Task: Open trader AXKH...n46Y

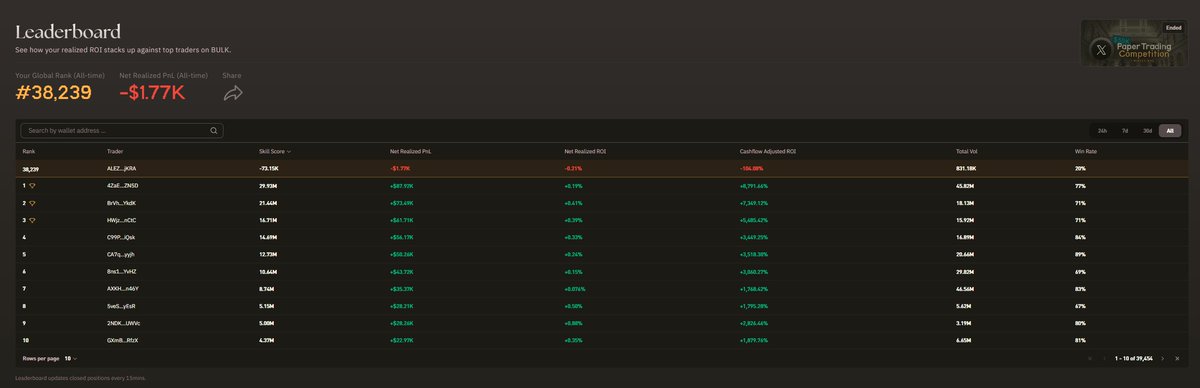Action: pyautogui.click(x=122, y=289)
